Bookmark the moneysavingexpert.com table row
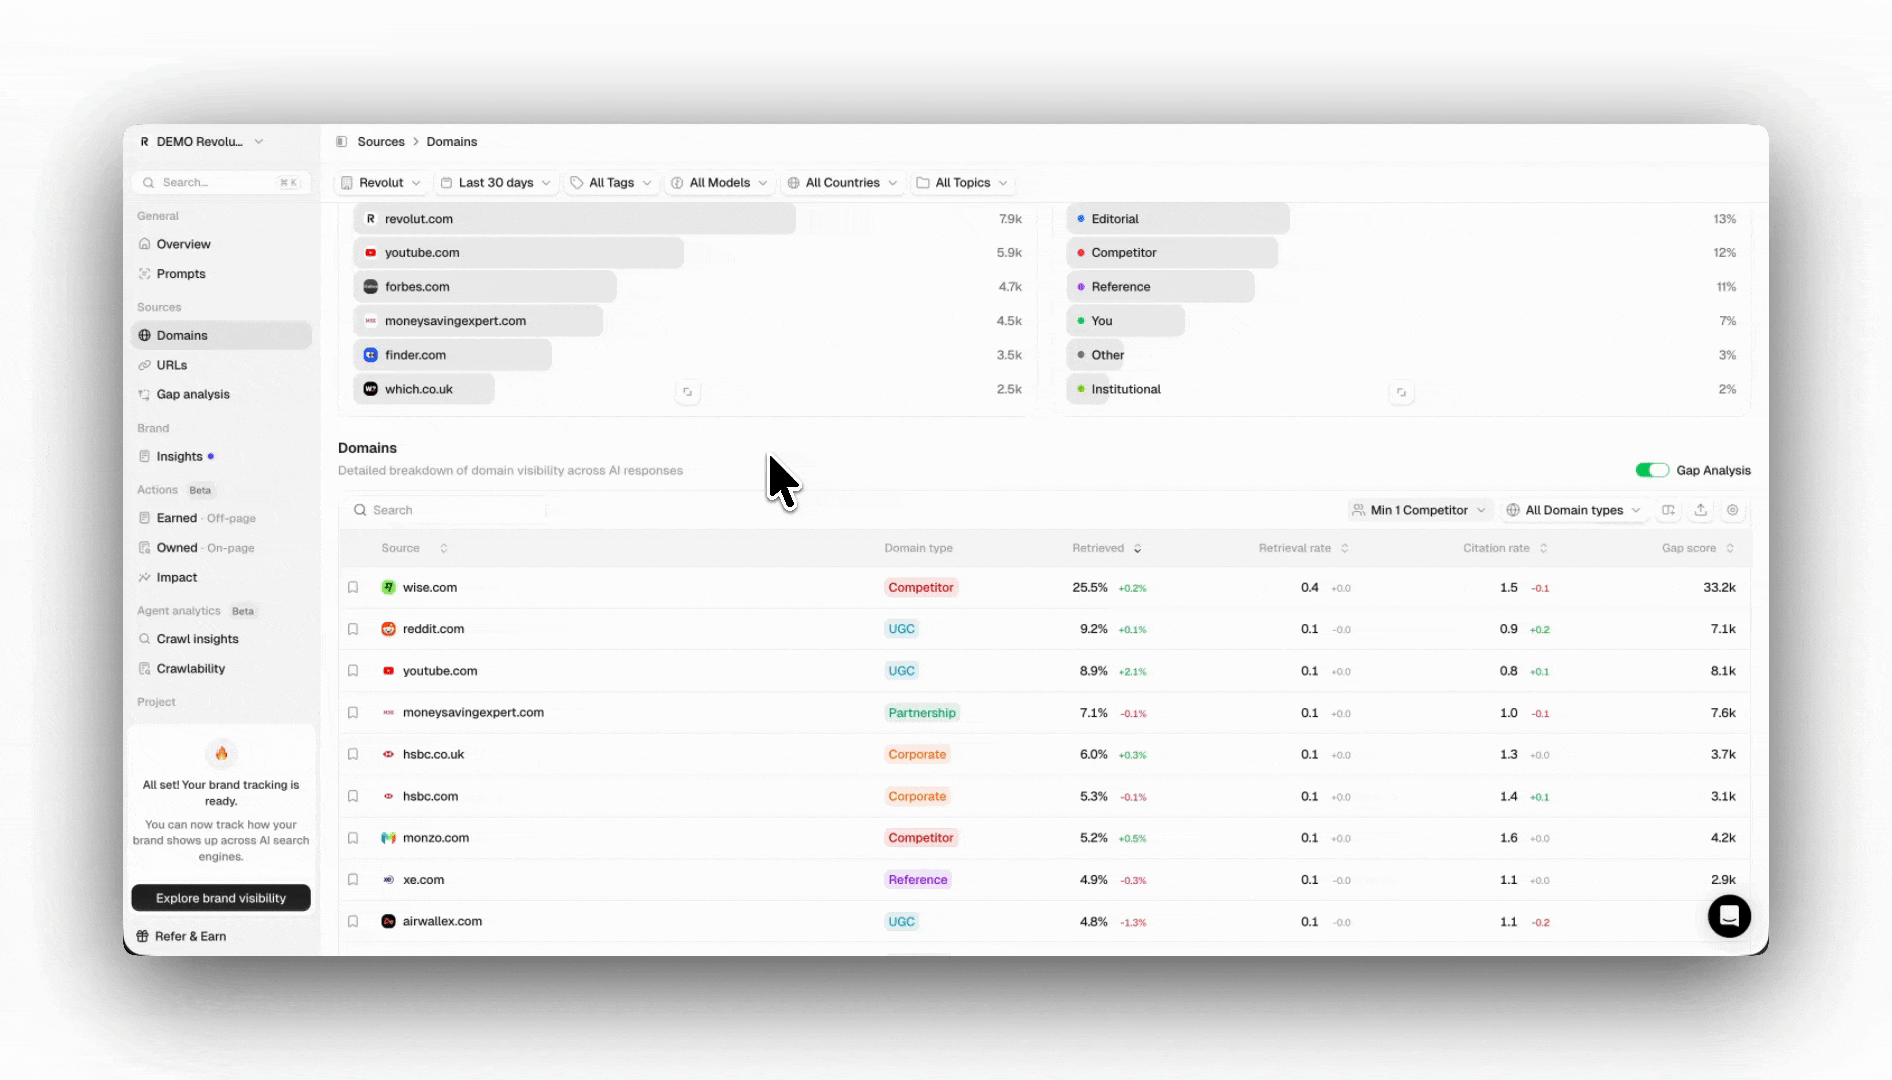This screenshot has height=1080, width=1892. point(353,713)
